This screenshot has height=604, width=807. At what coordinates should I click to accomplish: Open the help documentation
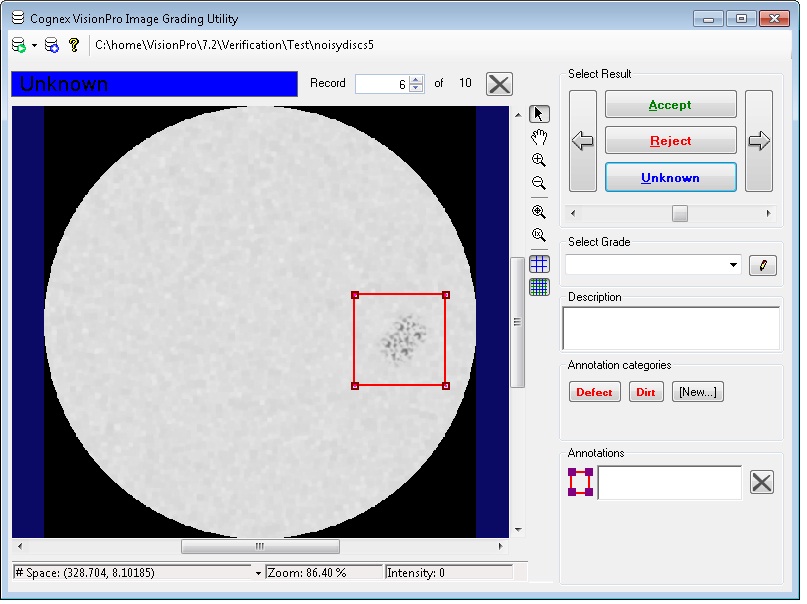[73, 44]
